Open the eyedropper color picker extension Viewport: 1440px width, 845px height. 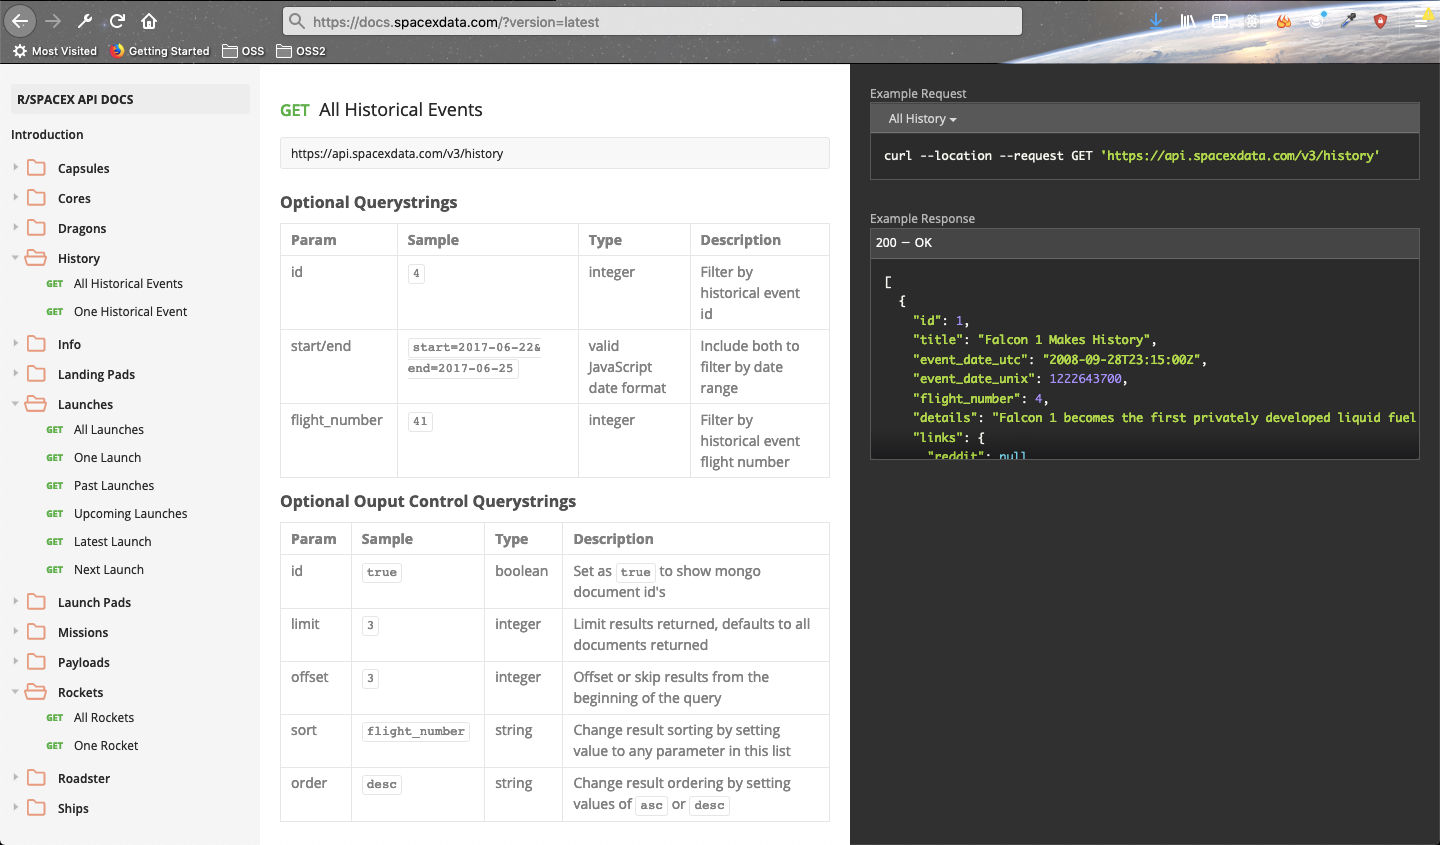click(1348, 21)
